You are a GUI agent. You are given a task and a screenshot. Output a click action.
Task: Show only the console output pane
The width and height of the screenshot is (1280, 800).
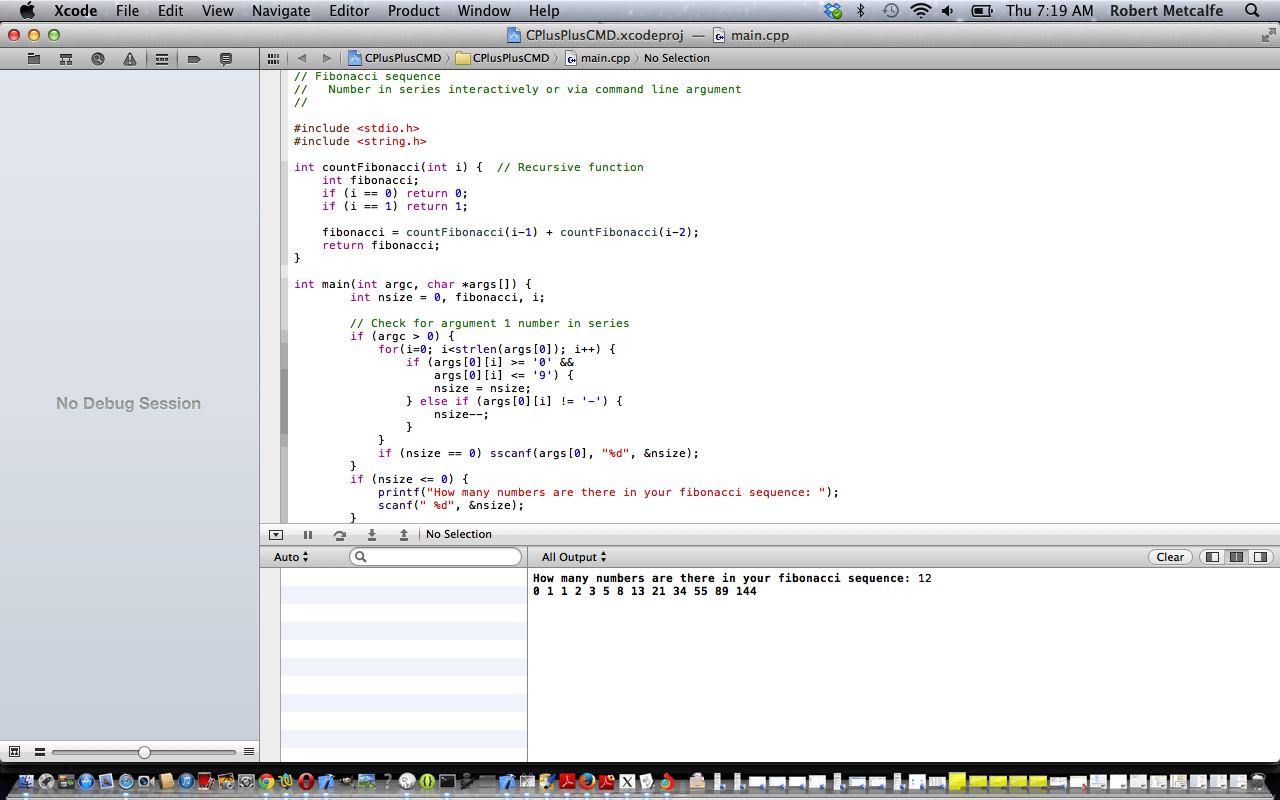(1258, 557)
